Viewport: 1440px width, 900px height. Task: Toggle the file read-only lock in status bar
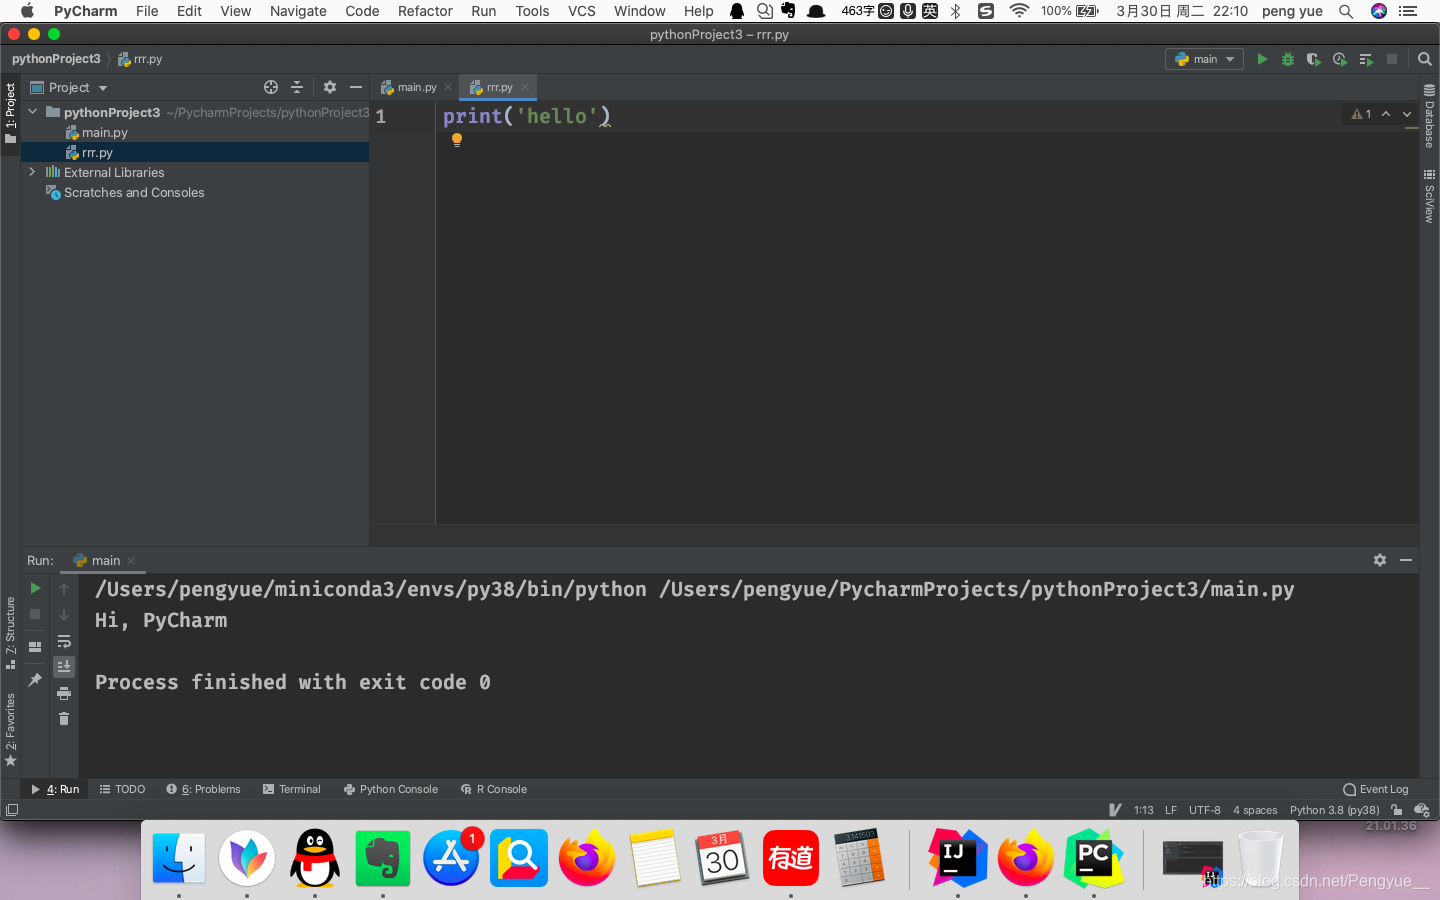[x=1397, y=810]
